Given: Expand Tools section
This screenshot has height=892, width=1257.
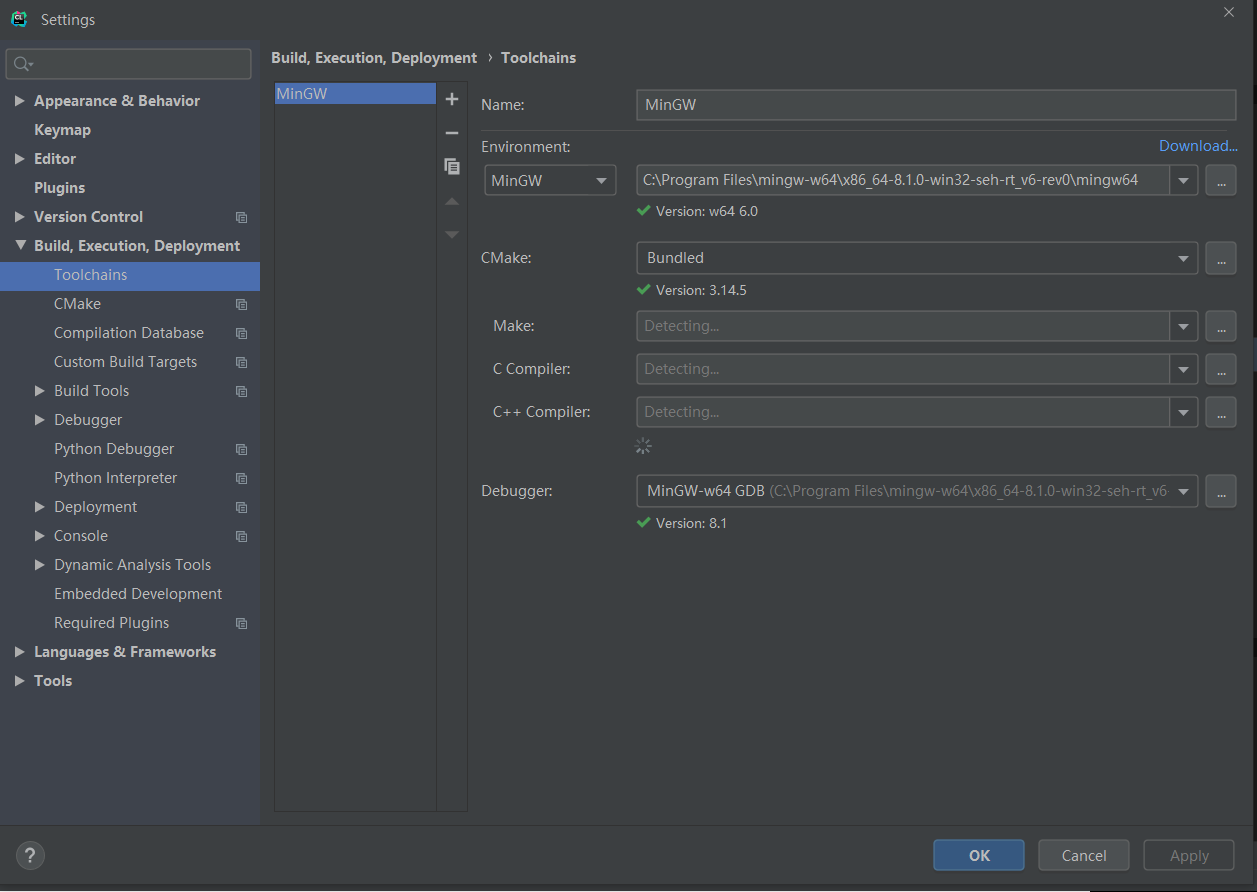Looking at the screenshot, I should 20,681.
